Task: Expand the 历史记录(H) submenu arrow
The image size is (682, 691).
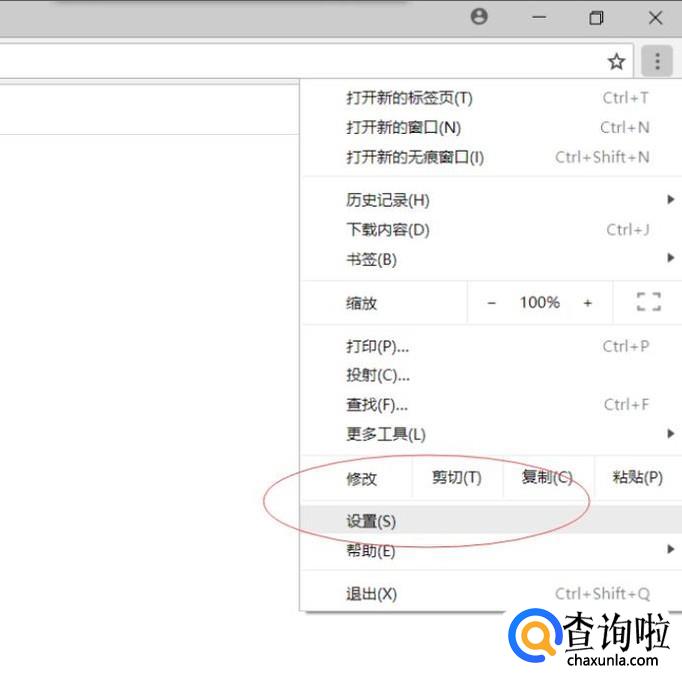Action: coord(671,200)
